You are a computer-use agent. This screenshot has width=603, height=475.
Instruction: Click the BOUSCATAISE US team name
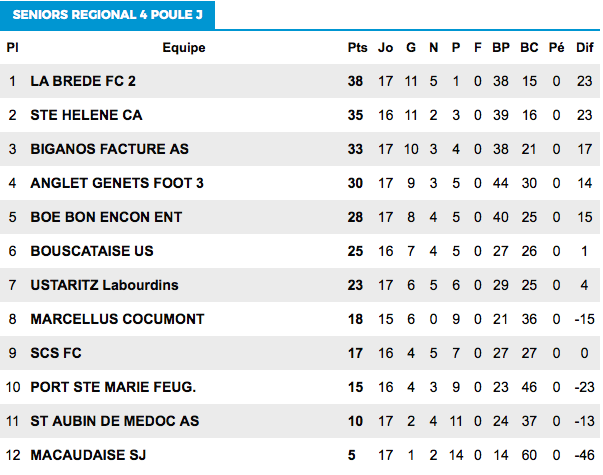click(x=92, y=251)
